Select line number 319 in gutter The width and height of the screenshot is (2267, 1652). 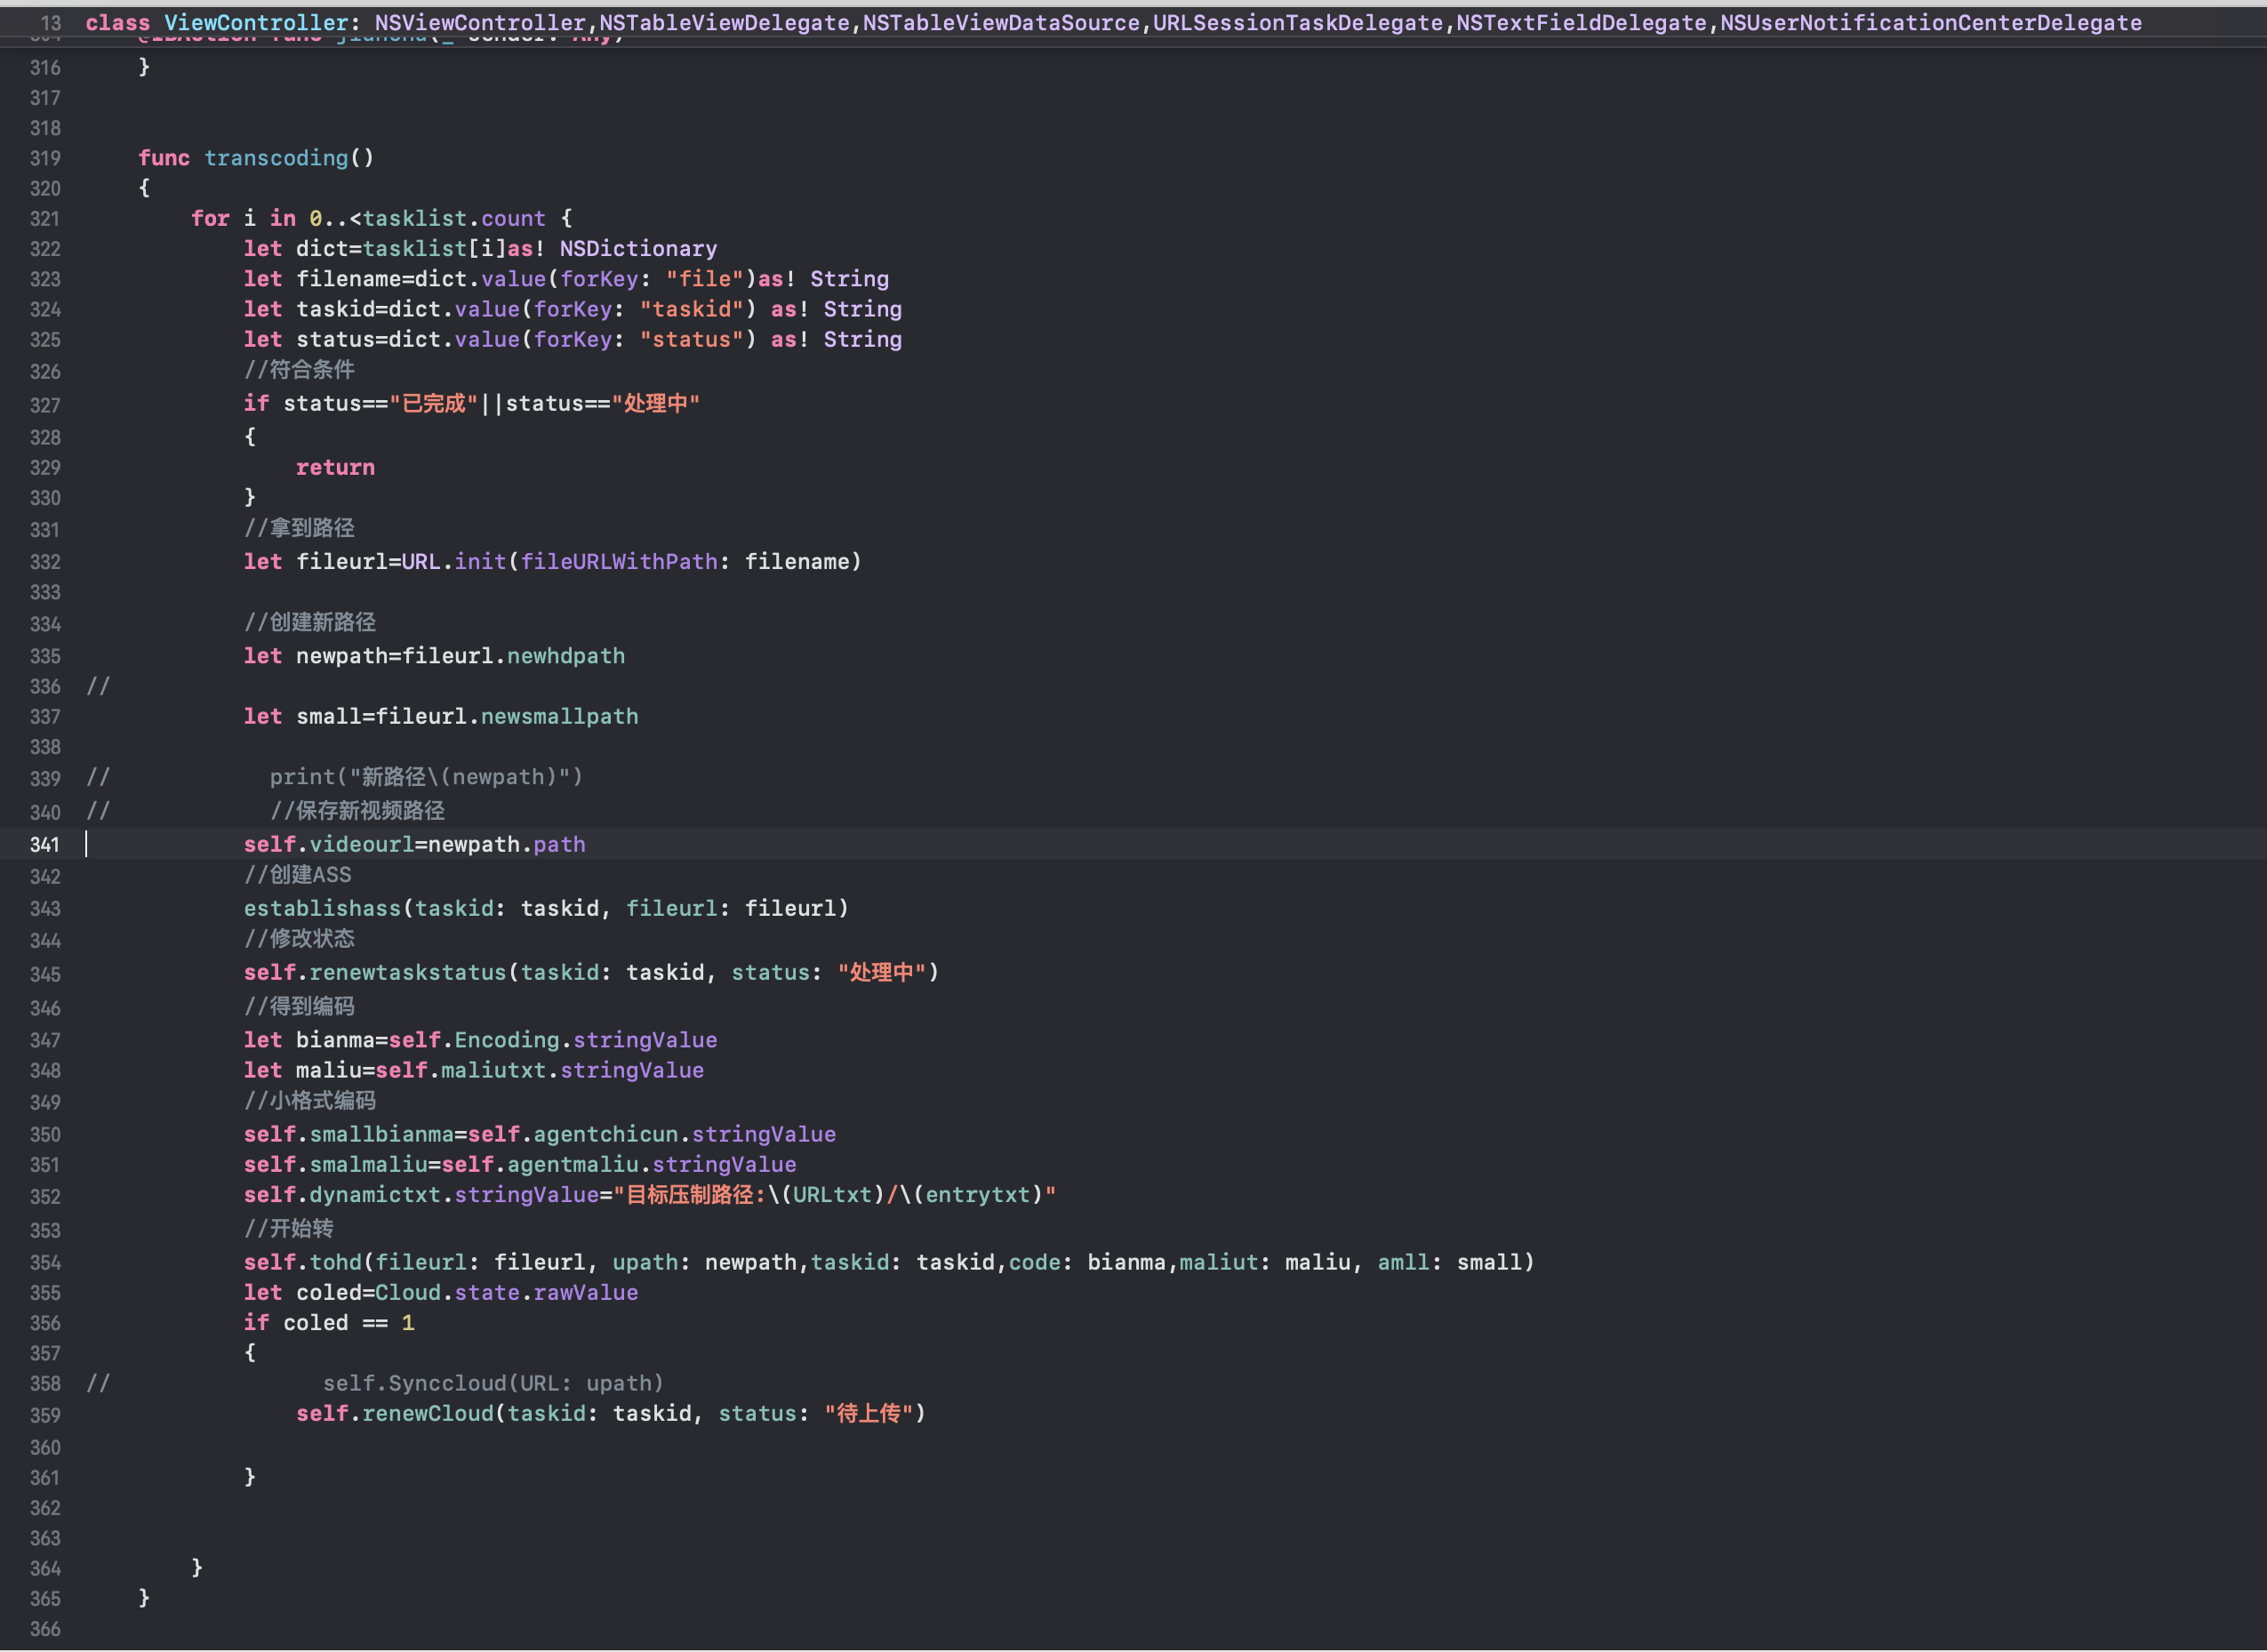click(x=45, y=158)
